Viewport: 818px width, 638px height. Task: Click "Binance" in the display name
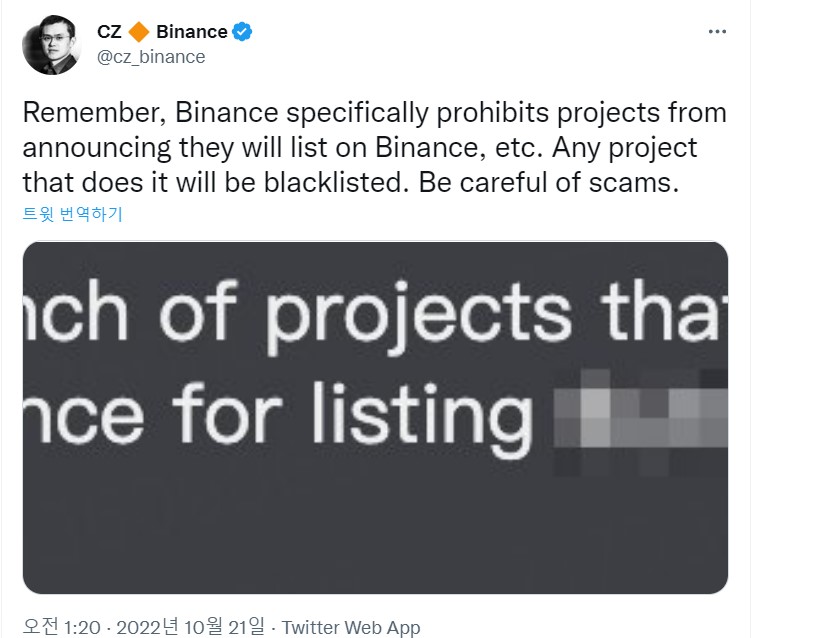coord(192,32)
